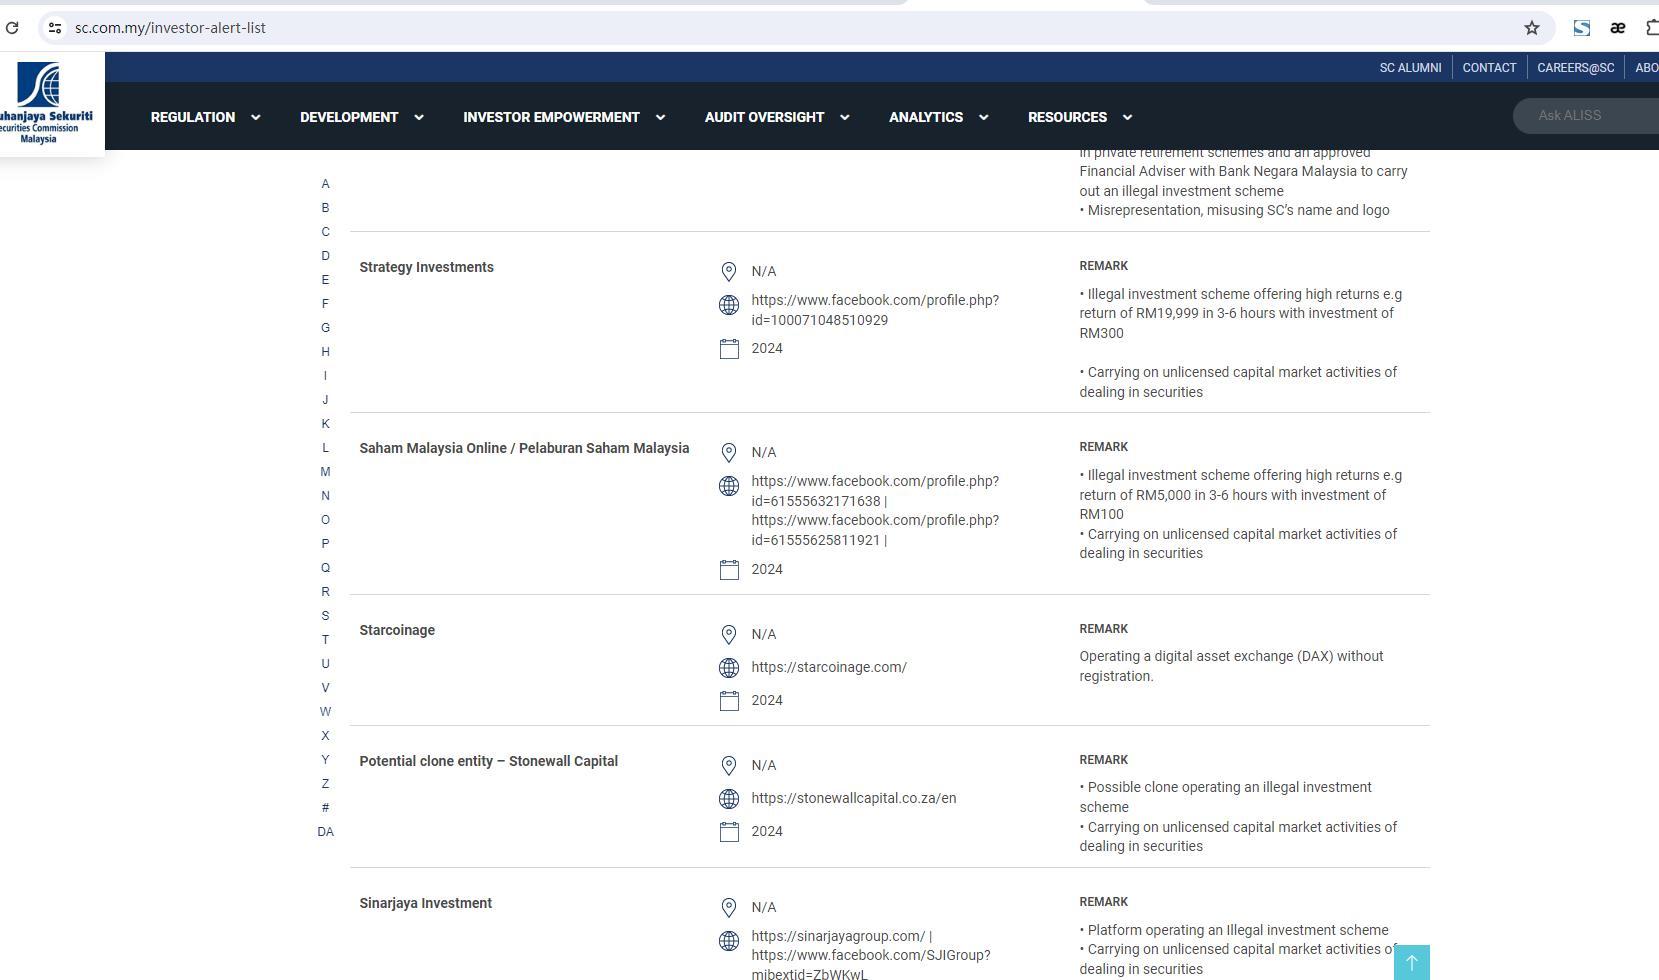Click the location pin icon for Stonewall Capital
Screen dimensions: 1659x980
pos(729,766)
